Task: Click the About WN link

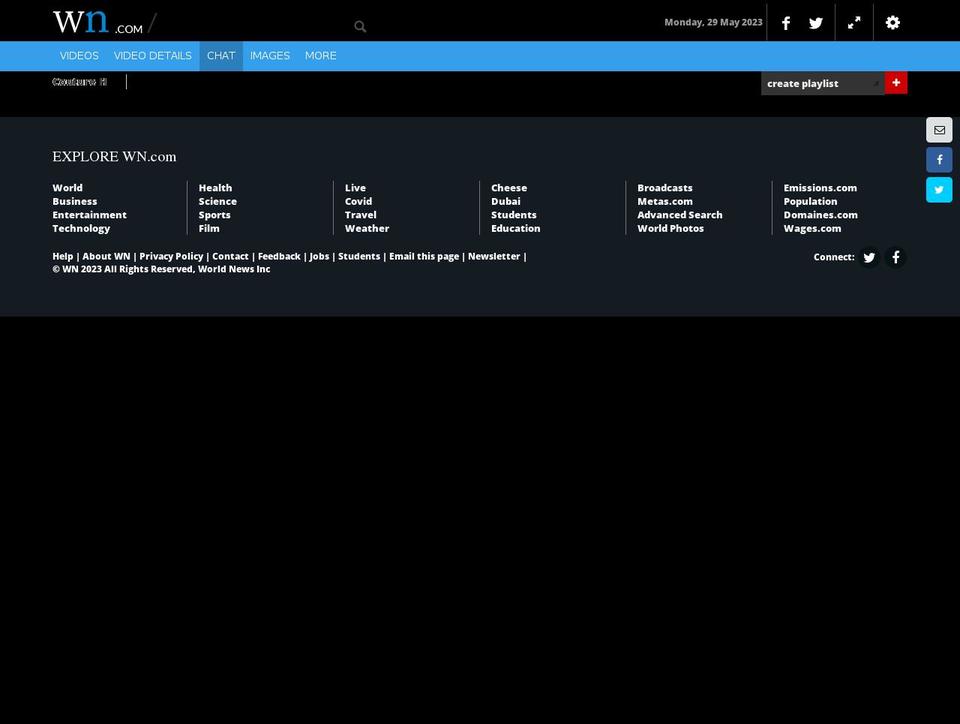Action: pyautogui.click(x=107, y=256)
